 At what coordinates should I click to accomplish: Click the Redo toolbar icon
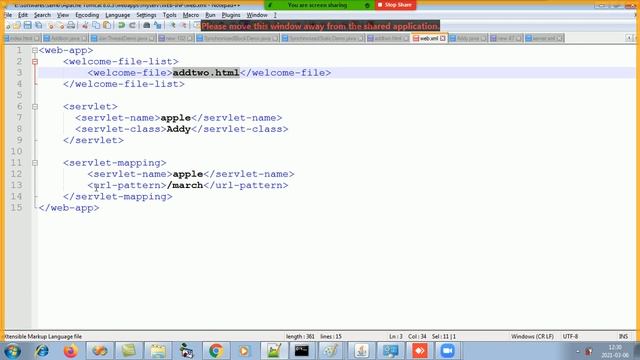[132, 25]
